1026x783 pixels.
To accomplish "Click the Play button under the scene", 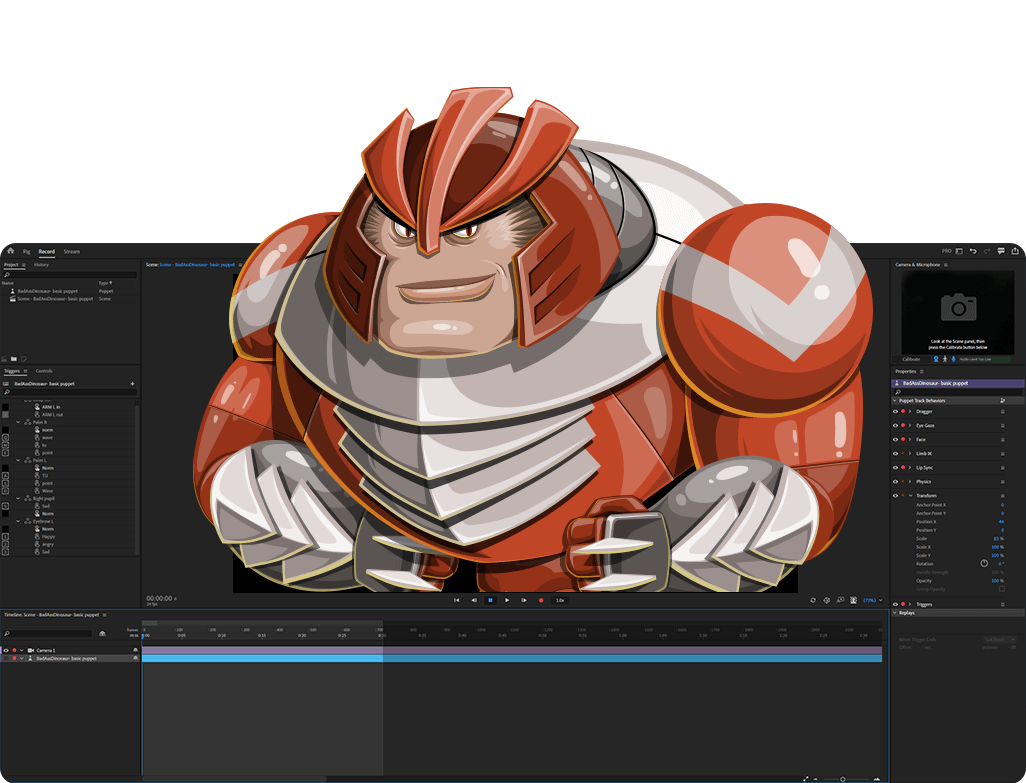I will coord(507,600).
